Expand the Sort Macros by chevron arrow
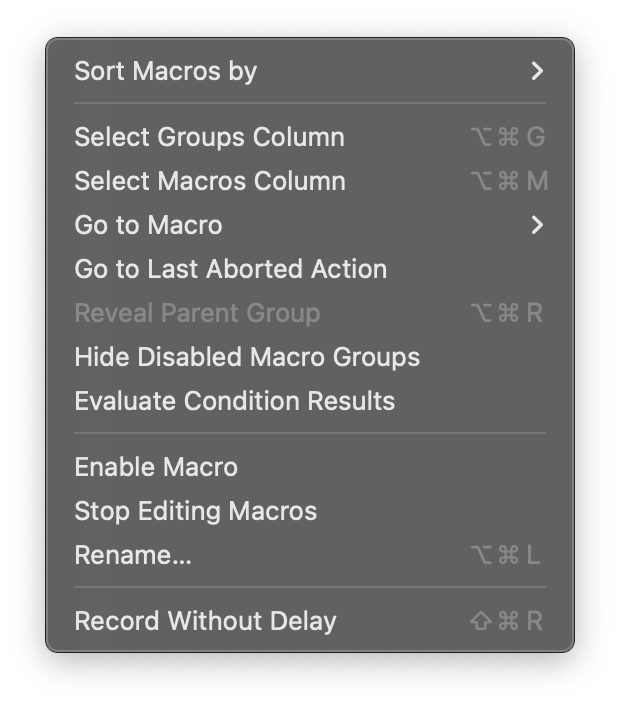The height and width of the screenshot is (706, 620). tap(537, 71)
